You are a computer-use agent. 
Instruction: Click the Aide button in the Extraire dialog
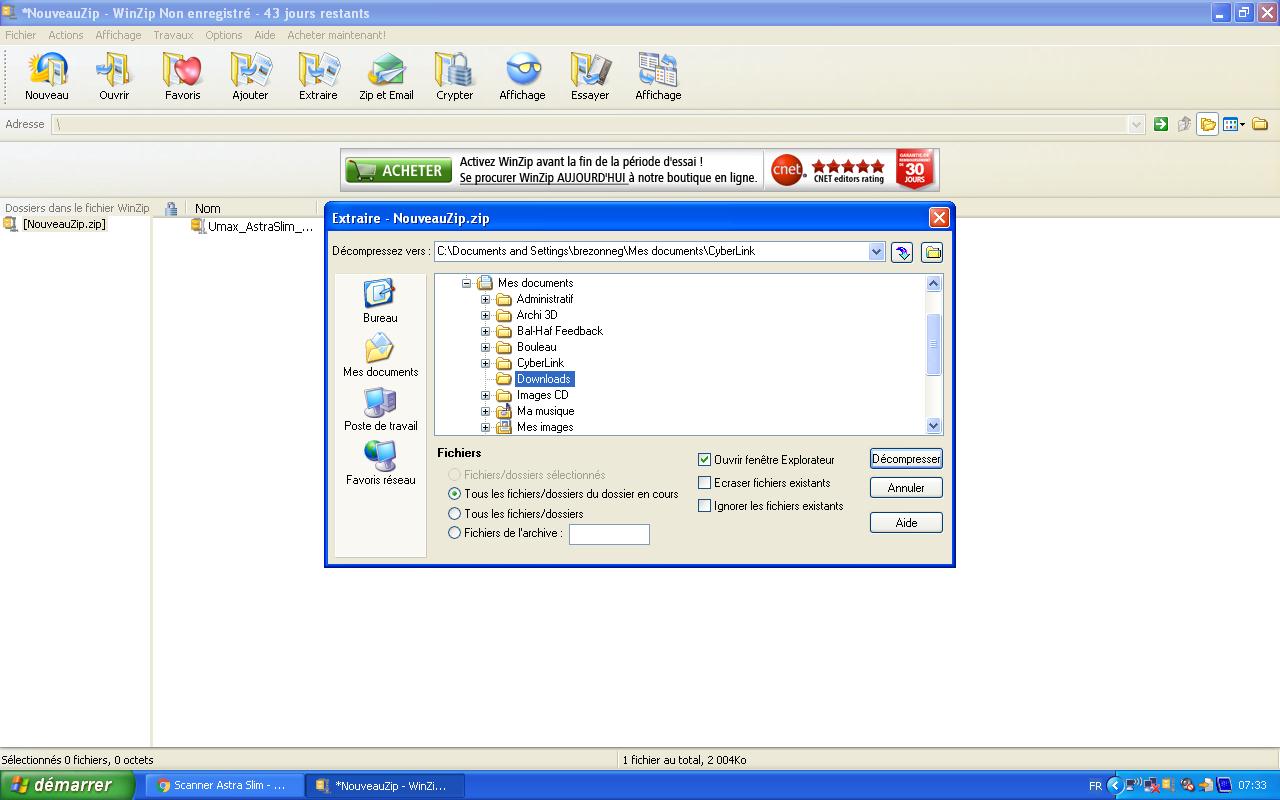click(x=906, y=523)
